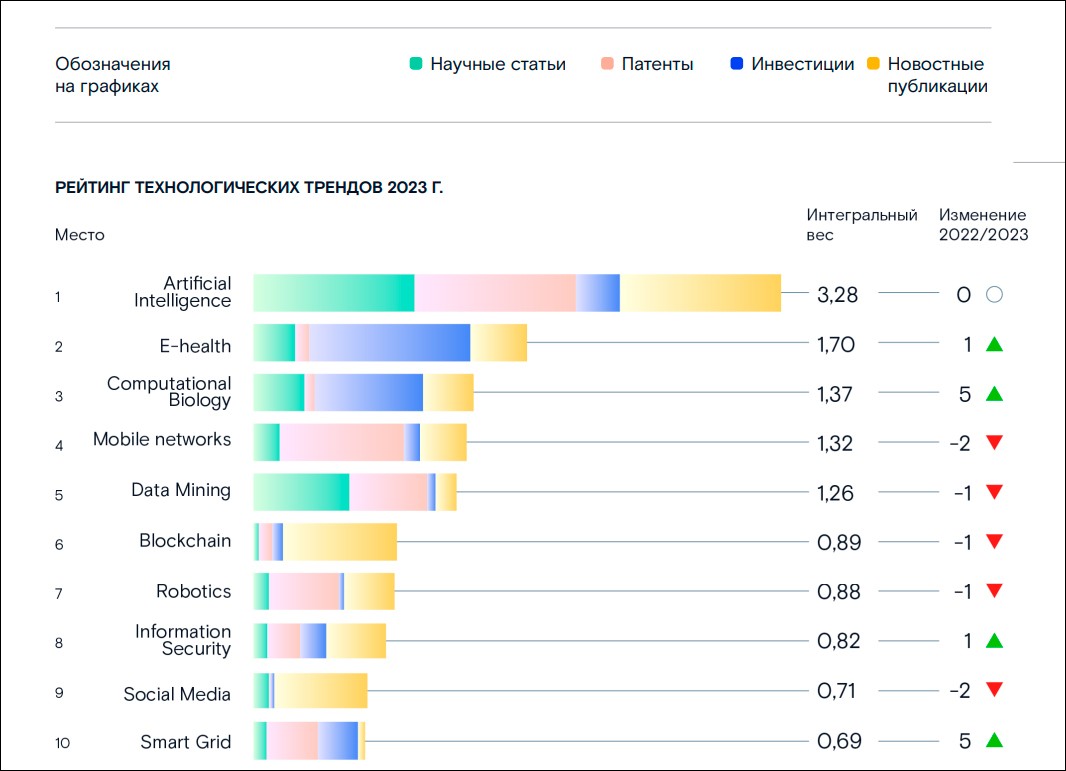This screenshot has height=771, width=1066.
Task: Select the E-health label
Action: pos(195,346)
